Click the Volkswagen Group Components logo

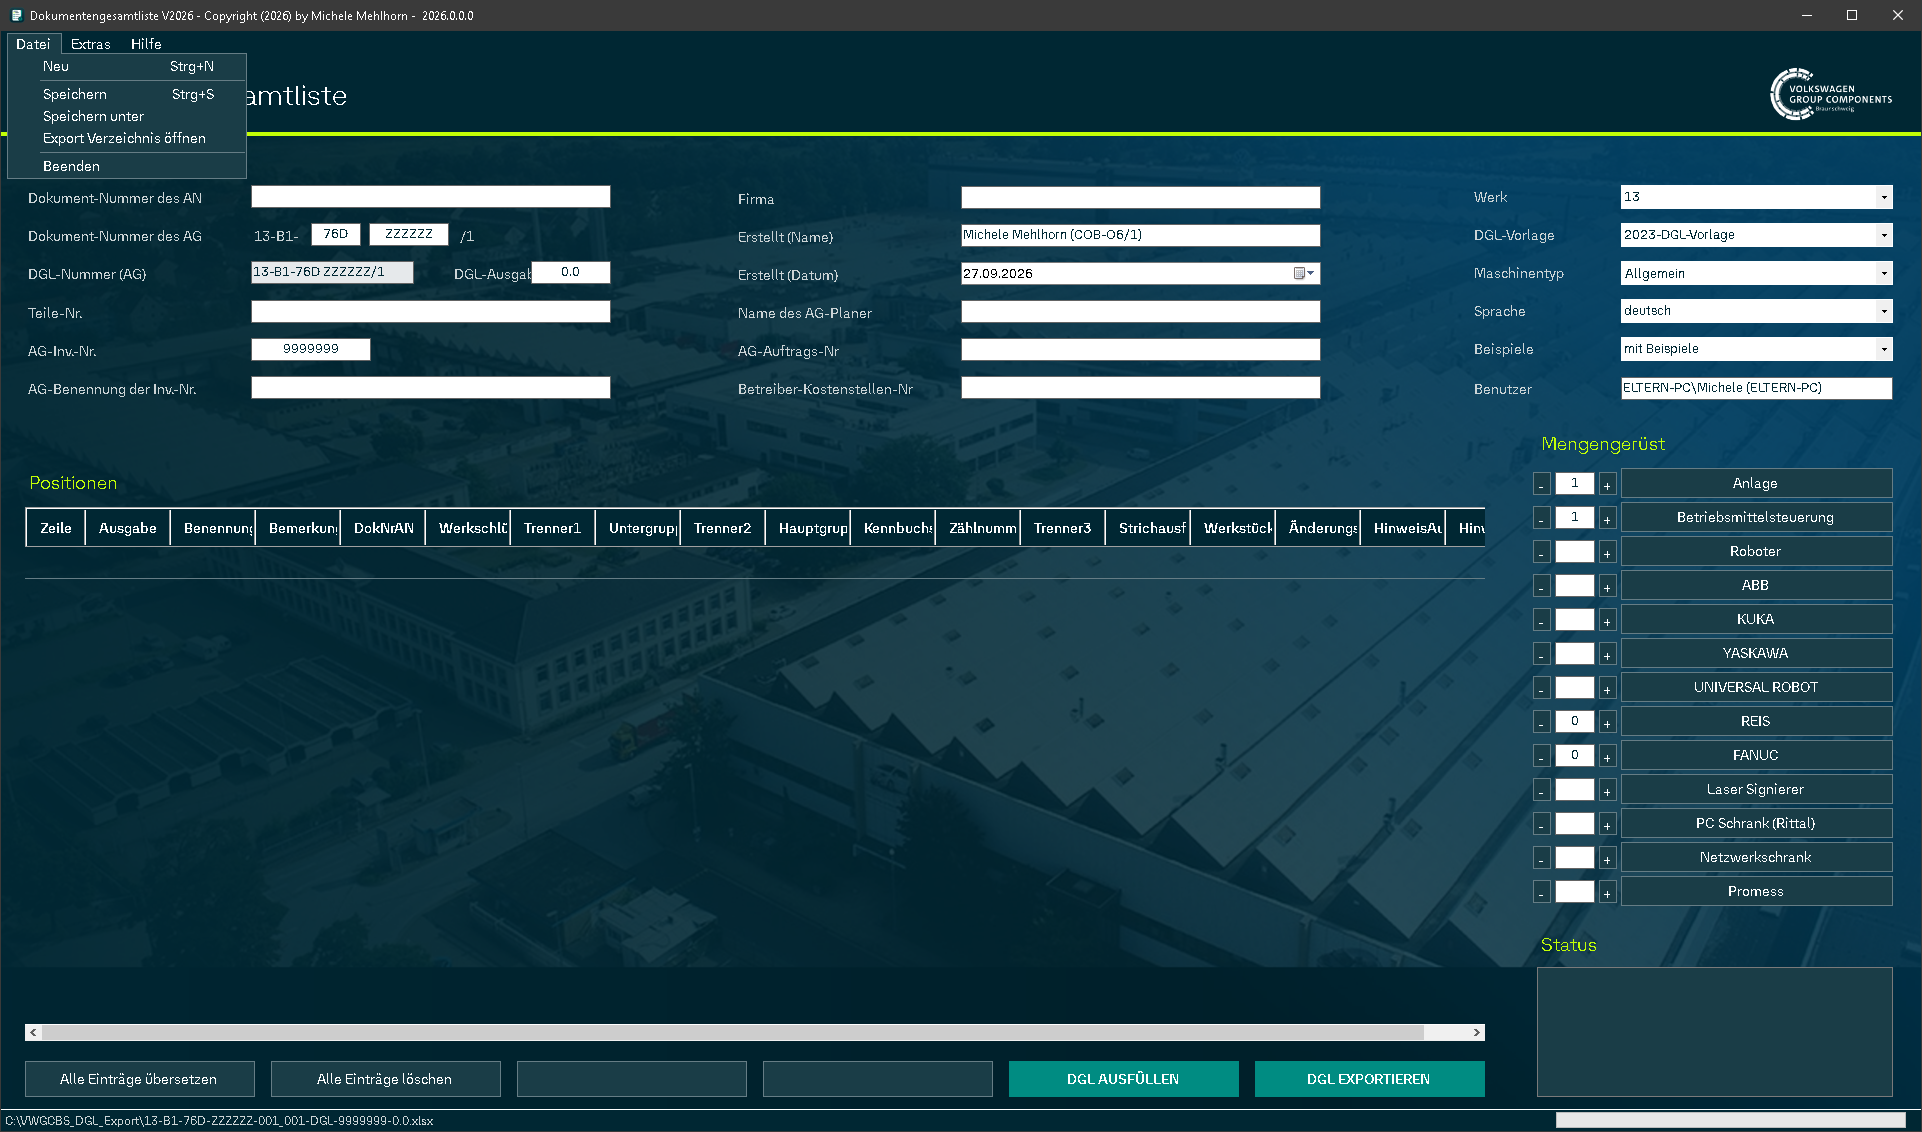[1830, 94]
